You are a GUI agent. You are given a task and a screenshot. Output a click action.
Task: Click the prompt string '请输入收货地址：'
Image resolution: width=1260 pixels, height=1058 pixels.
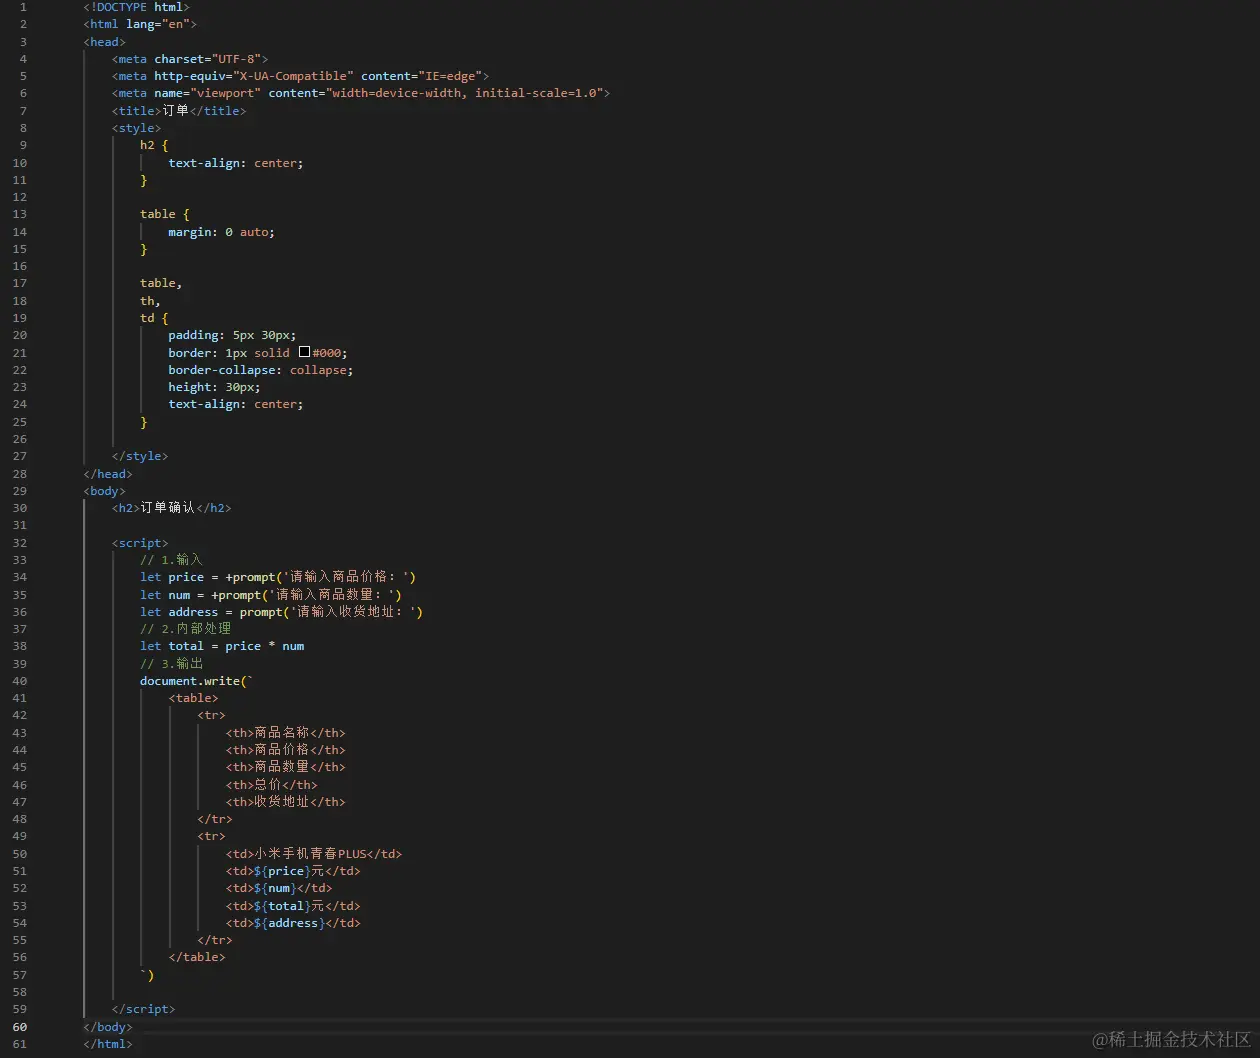[x=353, y=612]
